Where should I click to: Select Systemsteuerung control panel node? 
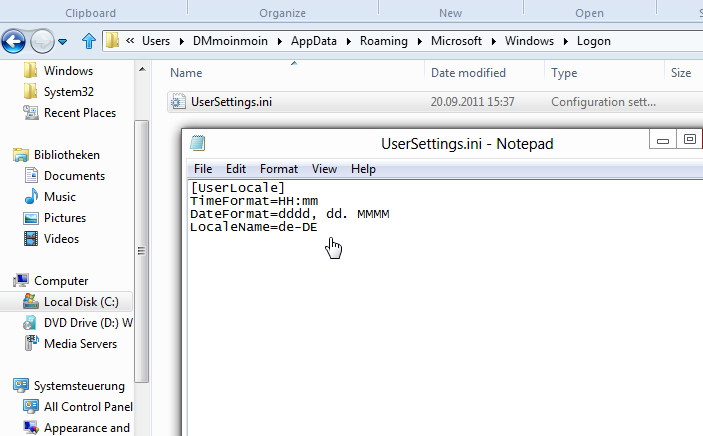pos(79,386)
